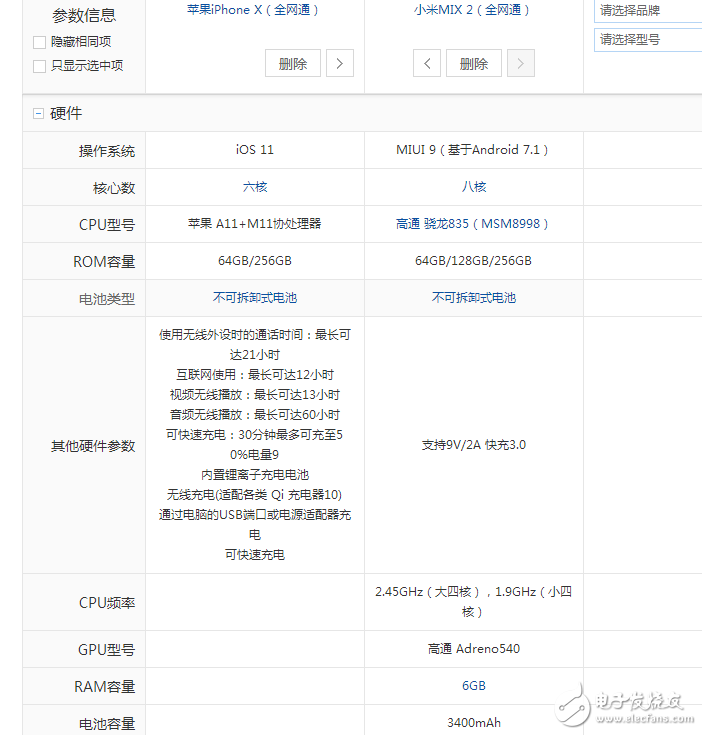The image size is (702, 735).
Task: Open 请选择品牌 brand dropdown
Action: [648, 11]
